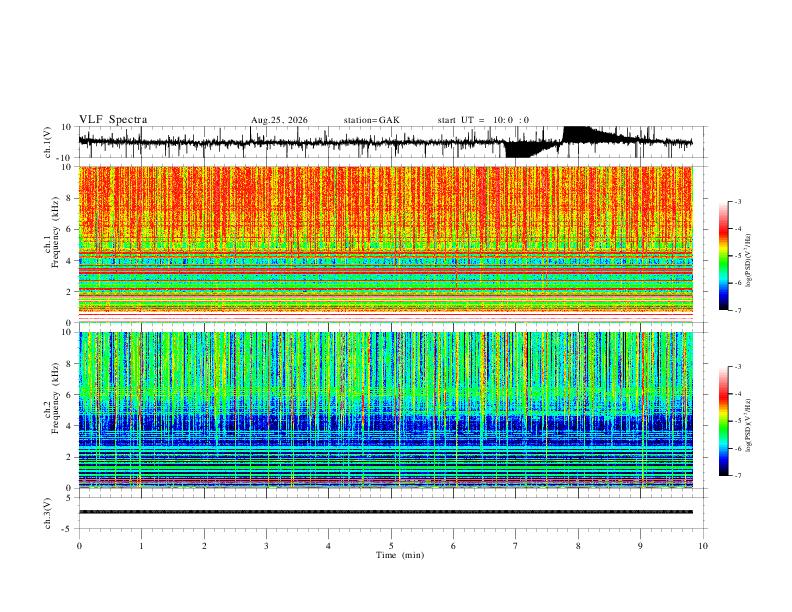Click time axis tick label "7"

pyautogui.click(x=516, y=546)
